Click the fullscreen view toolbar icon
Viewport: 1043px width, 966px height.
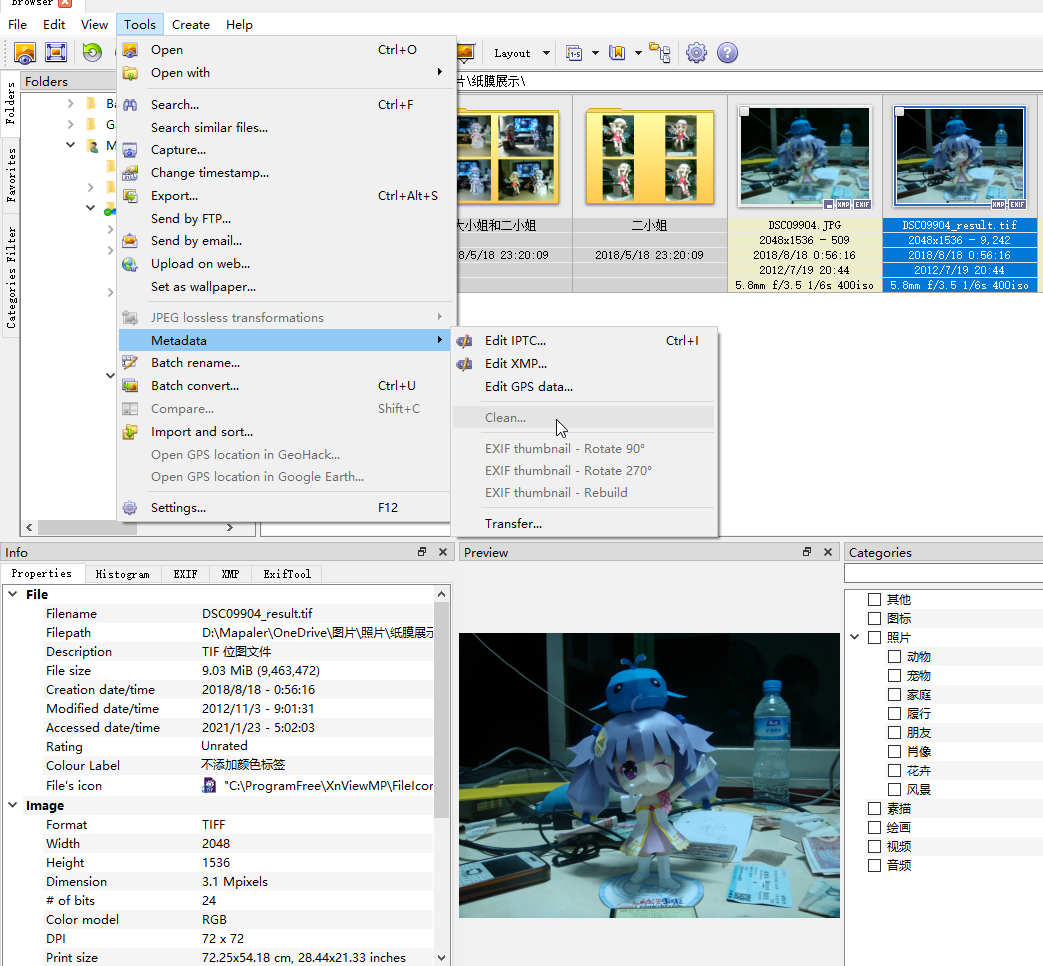[56, 53]
